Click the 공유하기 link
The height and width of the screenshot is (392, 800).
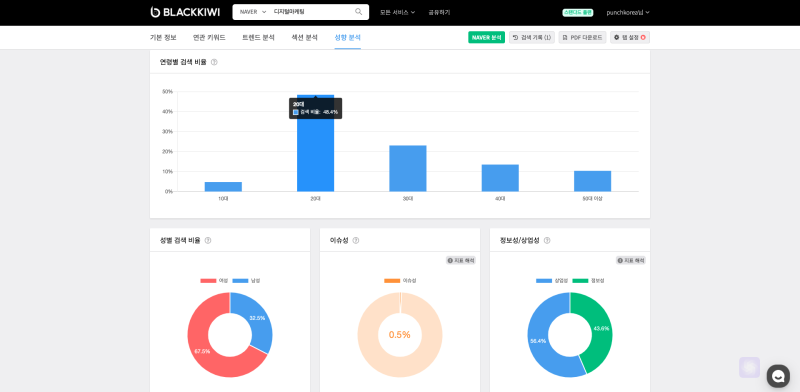pyautogui.click(x=439, y=12)
